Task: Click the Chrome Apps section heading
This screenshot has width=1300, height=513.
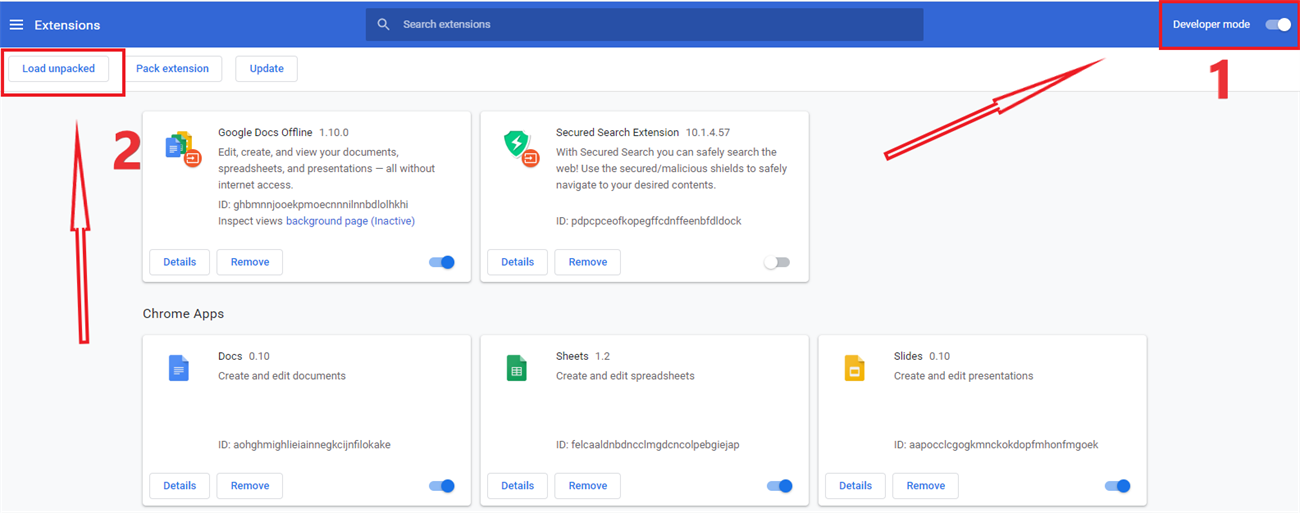Action: pyautogui.click(x=183, y=314)
